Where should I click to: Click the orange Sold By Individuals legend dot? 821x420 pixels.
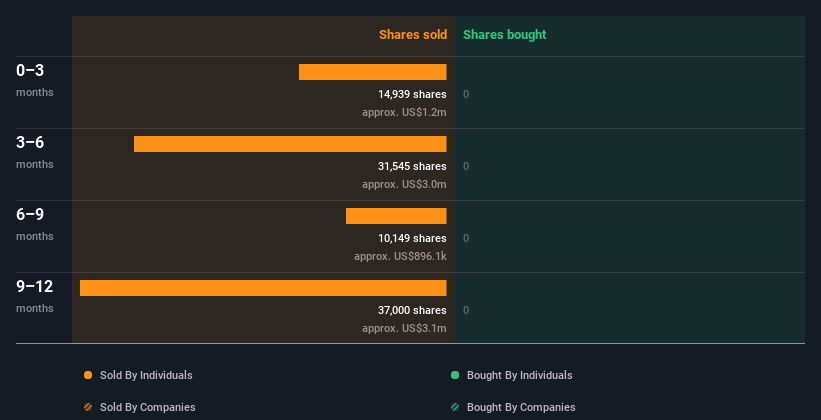coord(88,375)
